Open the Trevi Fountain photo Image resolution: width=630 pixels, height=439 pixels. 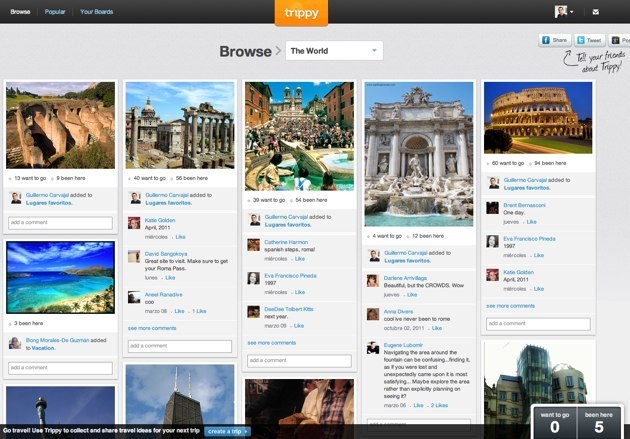pos(419,154)
